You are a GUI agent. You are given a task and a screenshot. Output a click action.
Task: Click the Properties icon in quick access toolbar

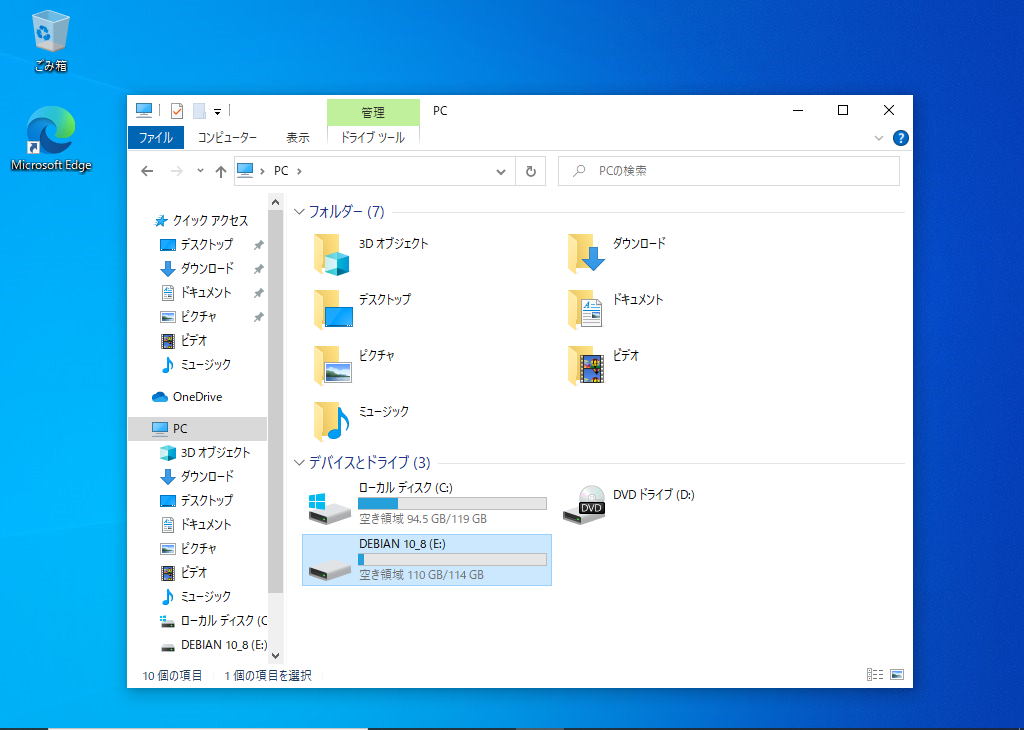pos(177,110)
